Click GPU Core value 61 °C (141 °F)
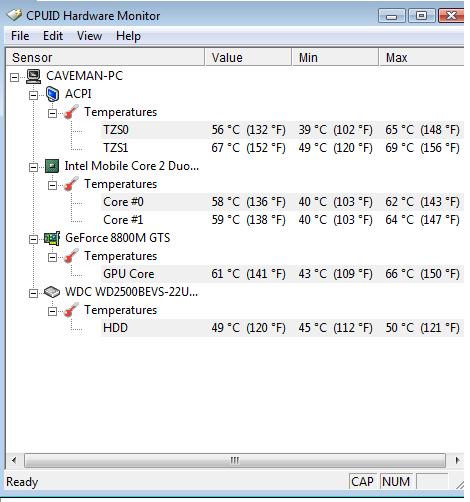 coord(248,274)
